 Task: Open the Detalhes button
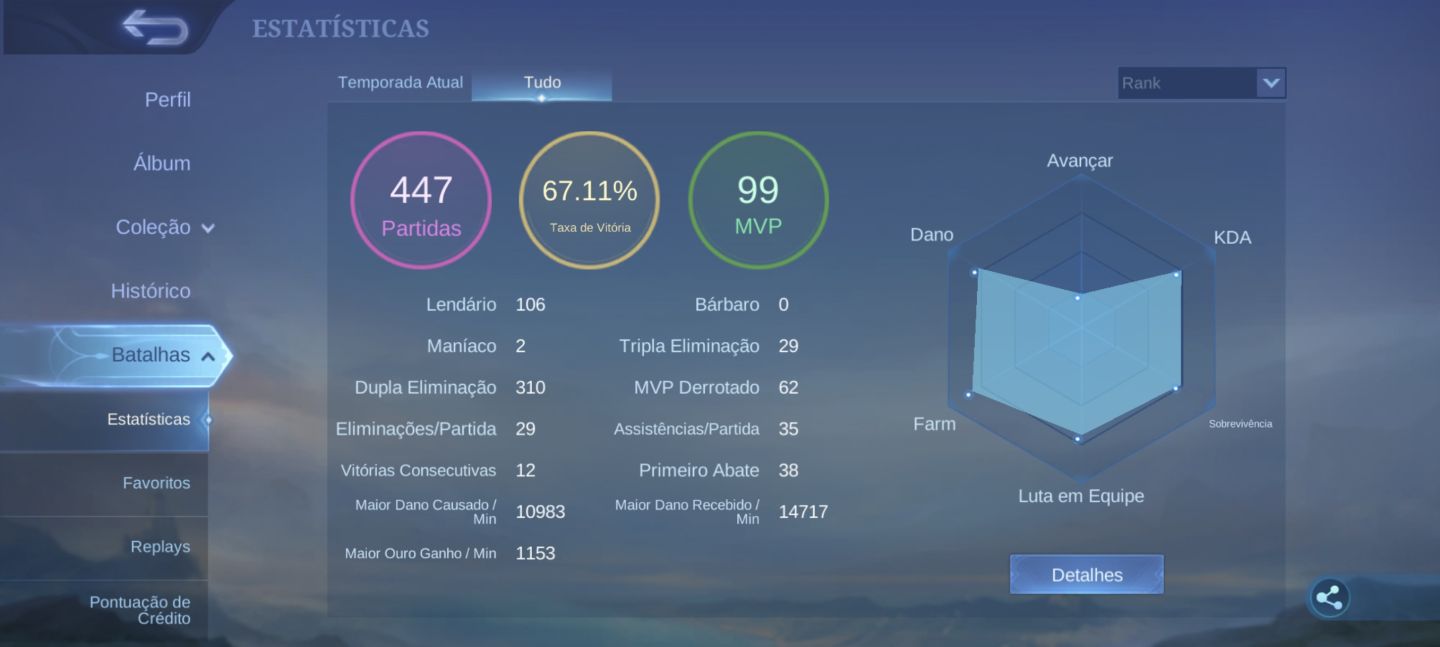pos(1087,575)
